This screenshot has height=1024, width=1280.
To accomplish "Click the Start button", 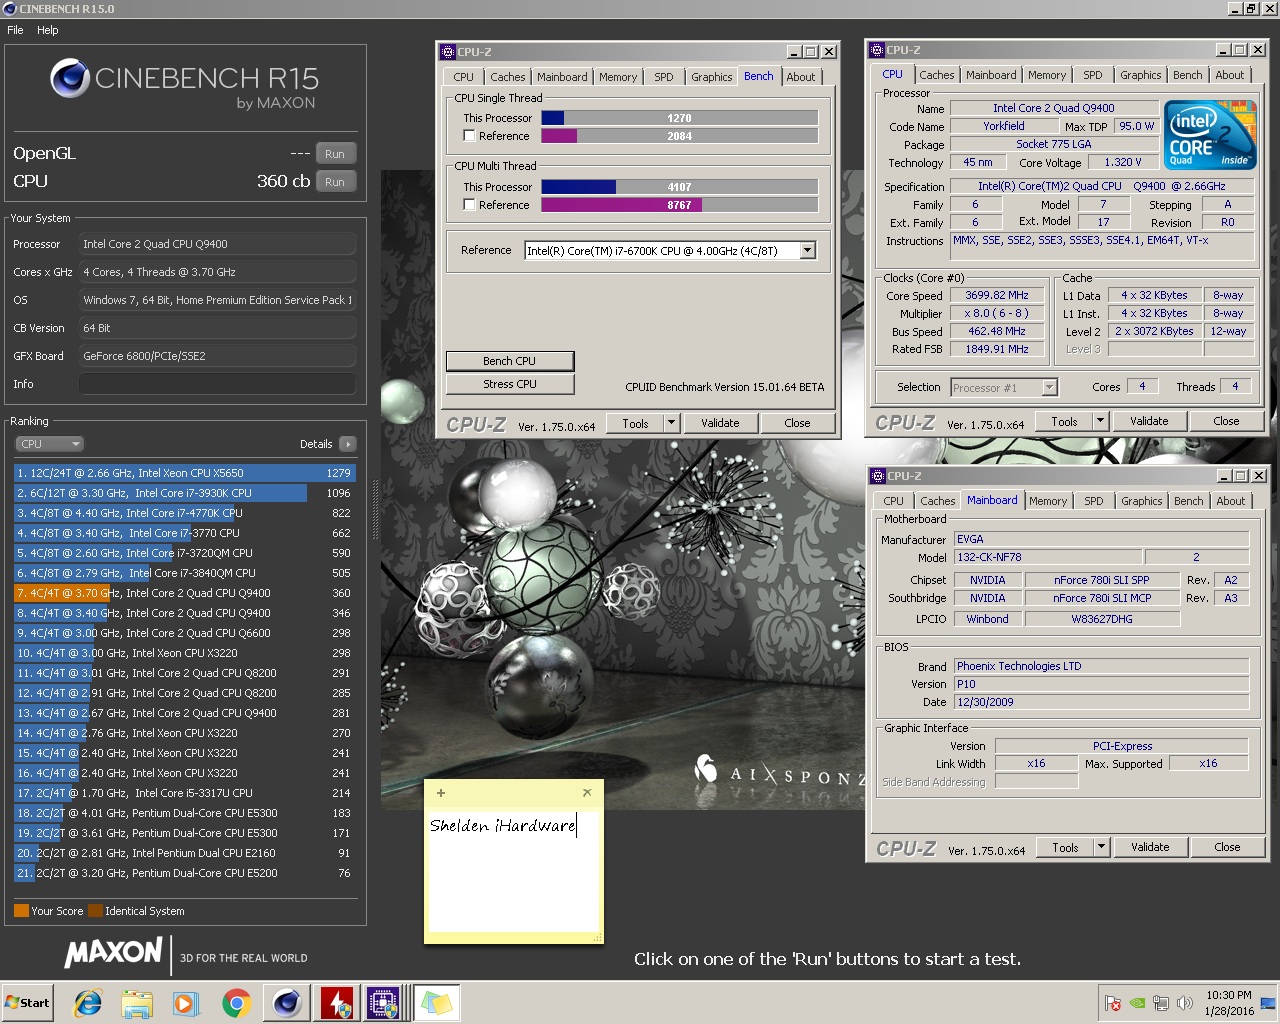I will 28,1003.
